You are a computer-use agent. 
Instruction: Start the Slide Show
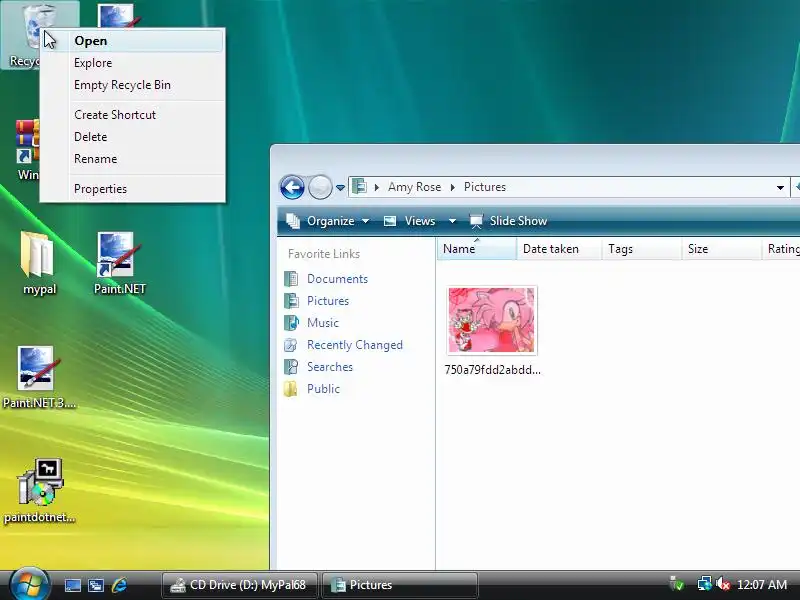508,221
